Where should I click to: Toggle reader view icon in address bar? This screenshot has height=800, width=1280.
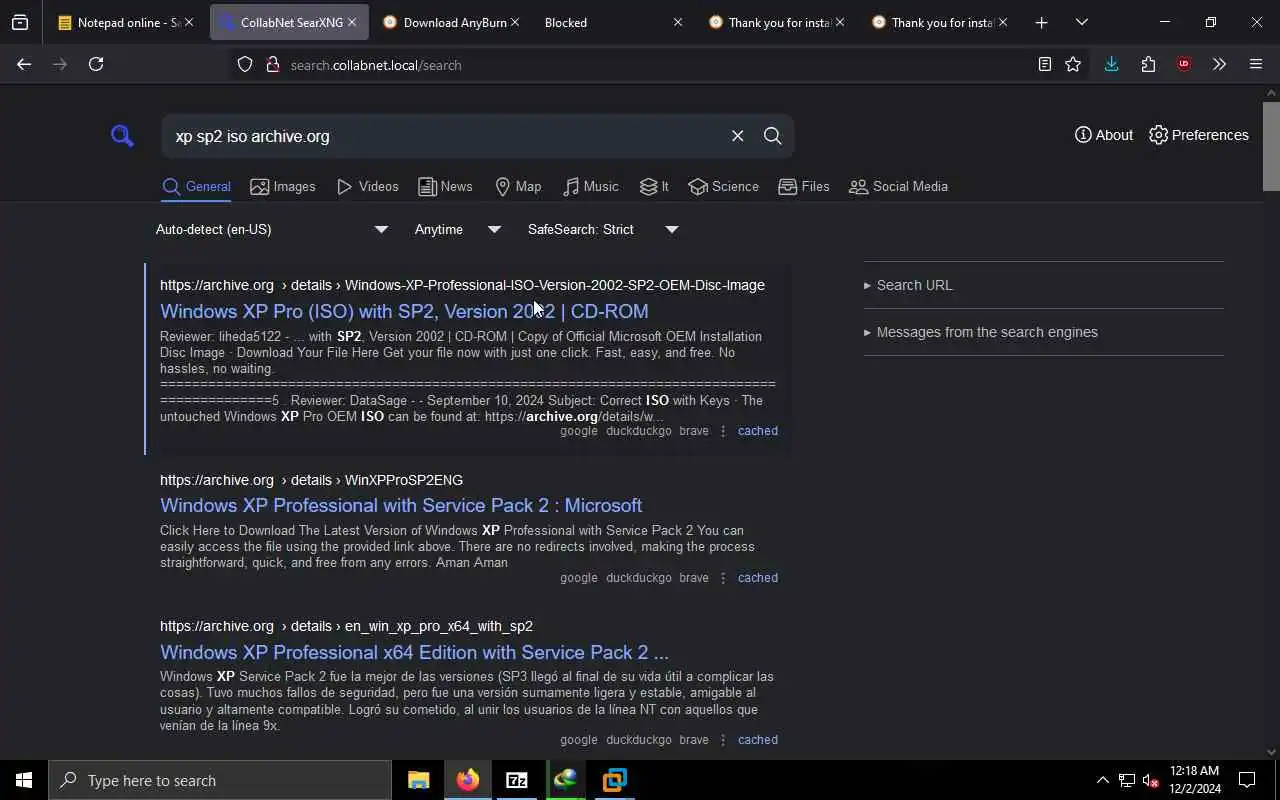[1044, 64]
